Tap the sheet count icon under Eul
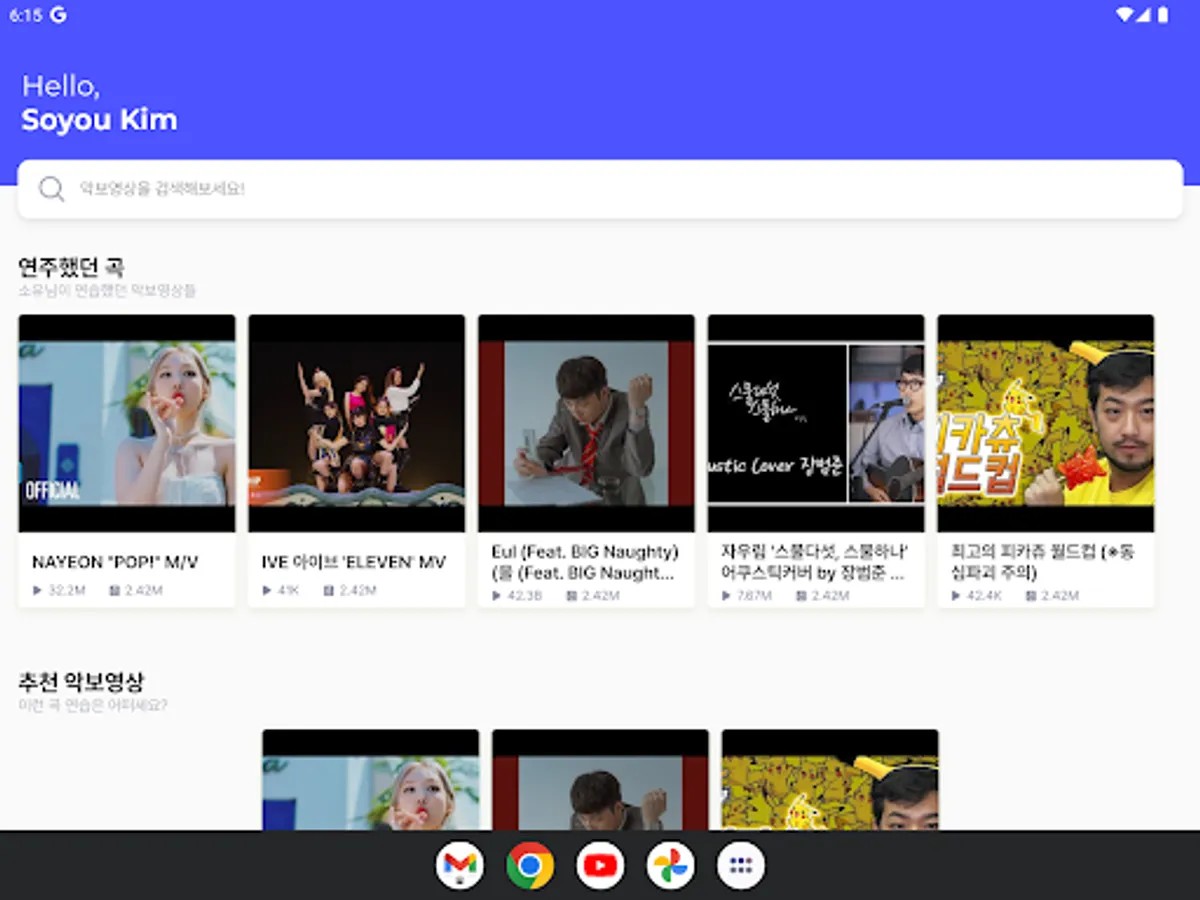 pyautogui.click(x=572, y=595)
